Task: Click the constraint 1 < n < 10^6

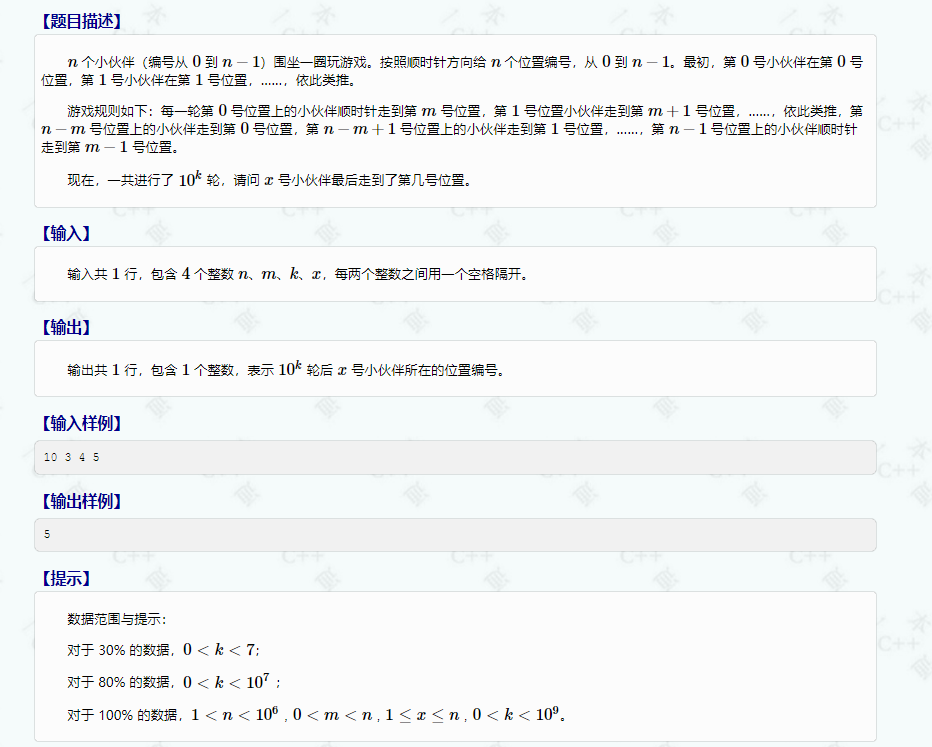Action: click(x=234, y=713)
